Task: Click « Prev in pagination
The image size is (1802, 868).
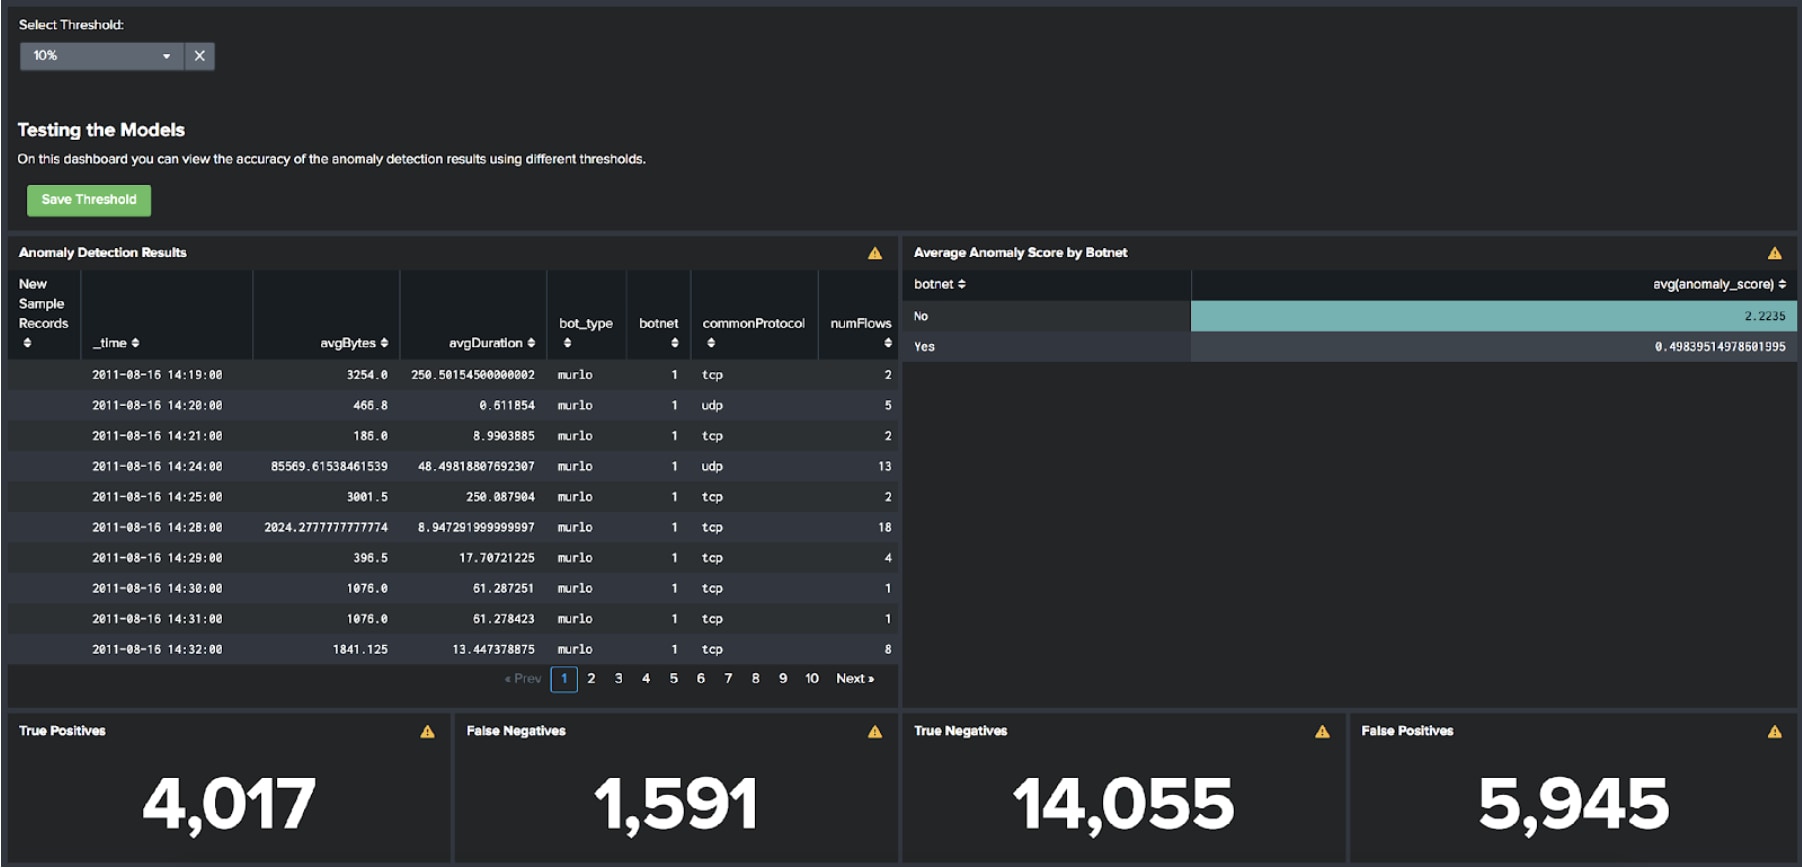Action: tap(523, 679)
